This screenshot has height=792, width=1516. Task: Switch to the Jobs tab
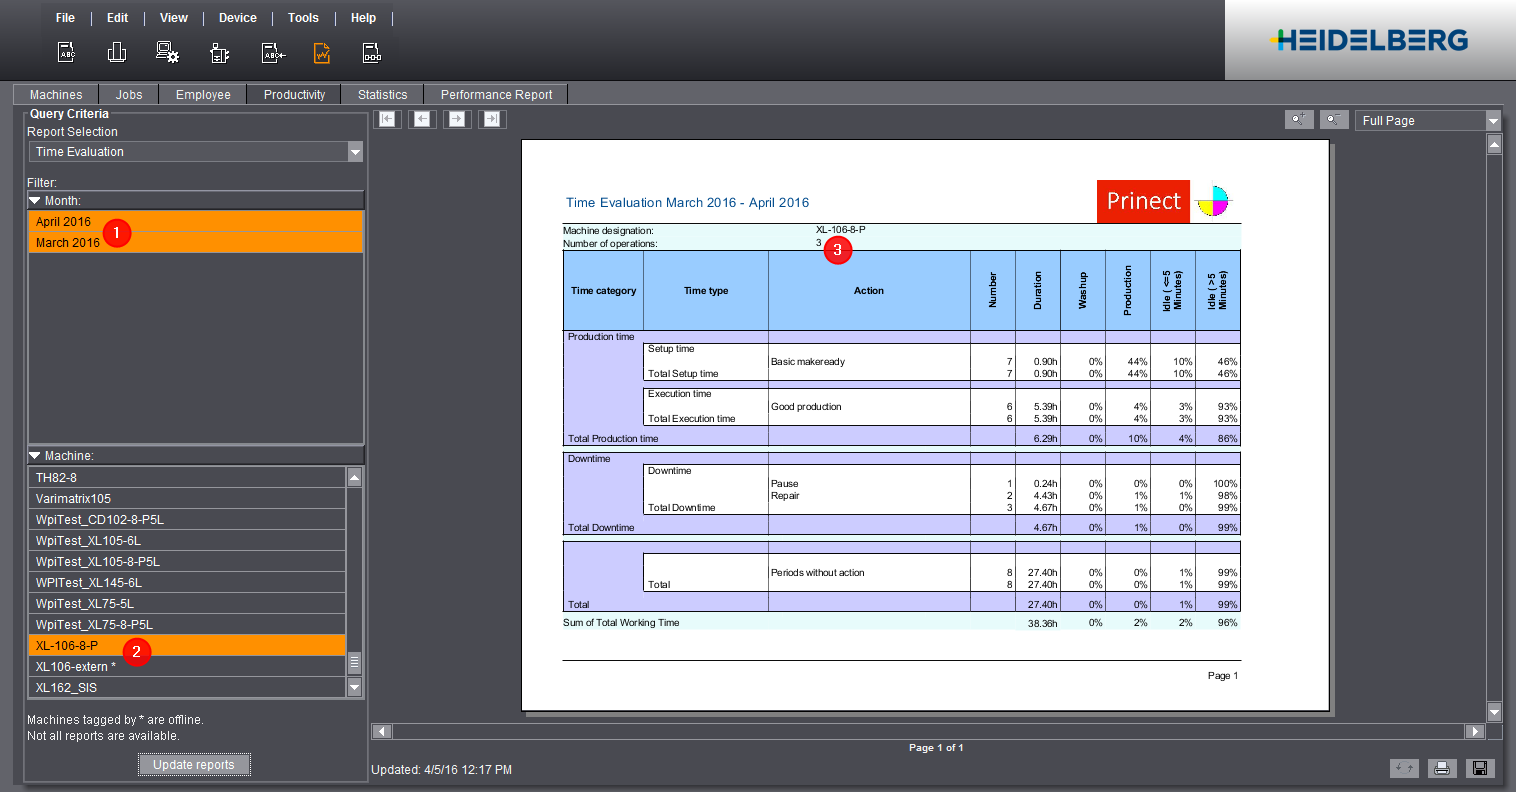tap(129, 94)
